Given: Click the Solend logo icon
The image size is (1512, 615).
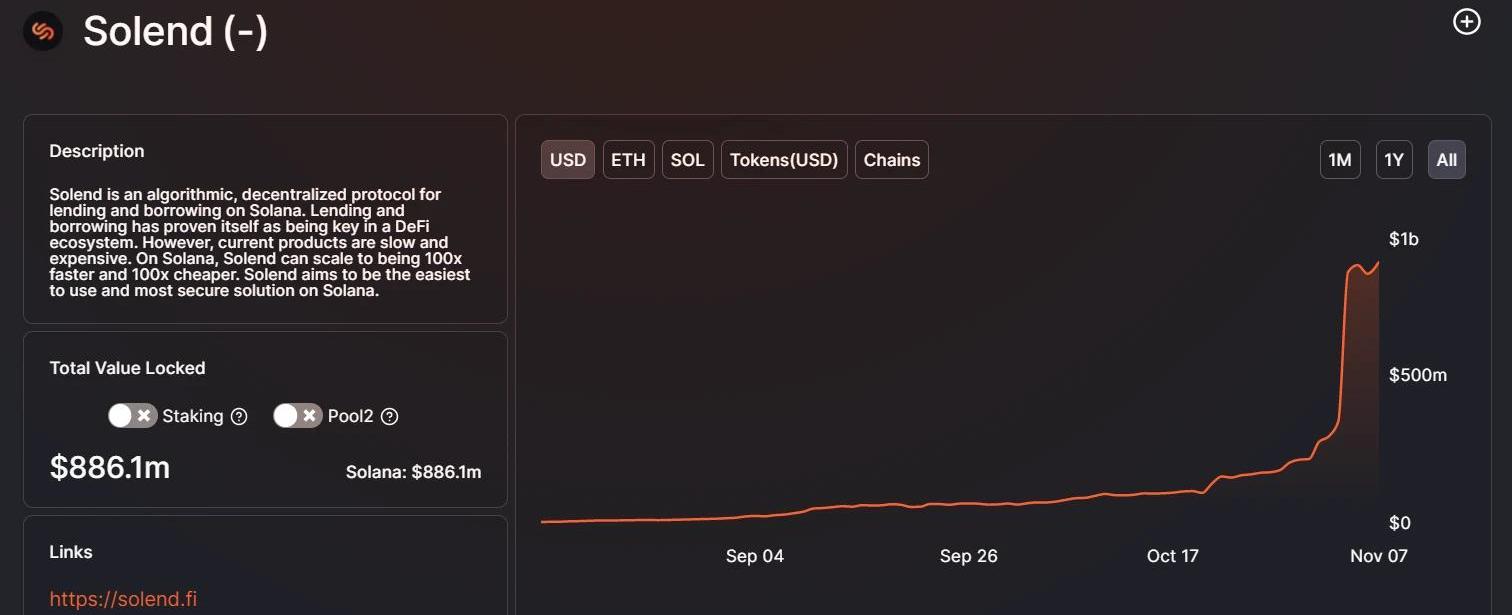Looking at the screenshot, I should pyautogui.click(x=43, y=32).
